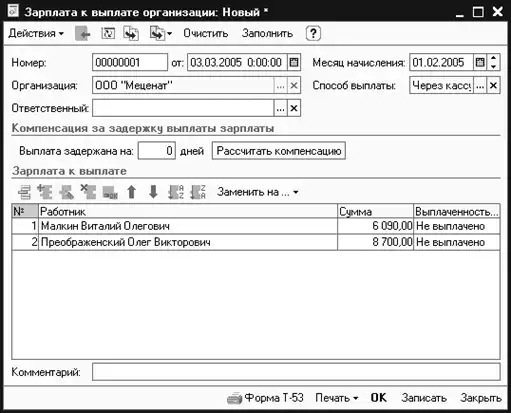This screenshot has height=413, width=511.
Task: Click Не выплачено status for Малкин
Action: point(457,226)
